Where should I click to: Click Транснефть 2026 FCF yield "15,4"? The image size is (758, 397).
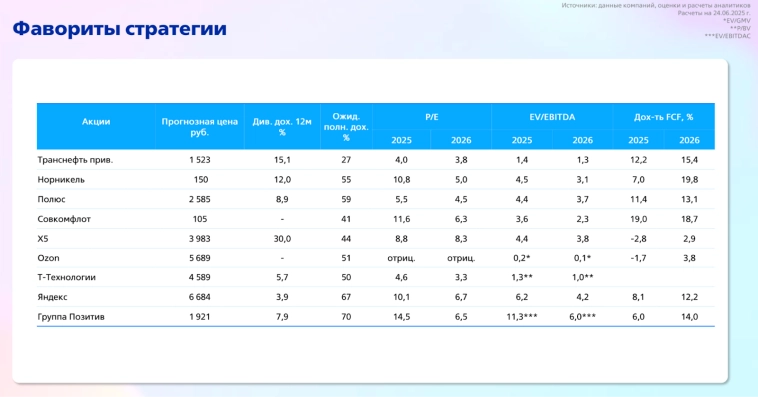click(x=689, y=160)
